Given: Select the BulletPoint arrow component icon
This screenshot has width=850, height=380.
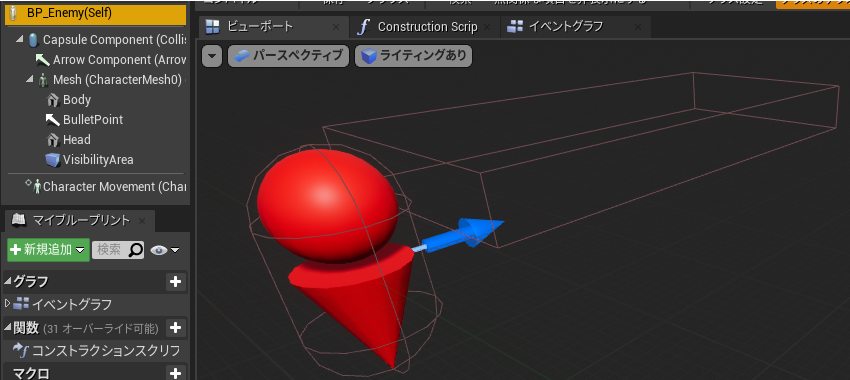Looking at the screenshot, I should click(x=53, y=120).
